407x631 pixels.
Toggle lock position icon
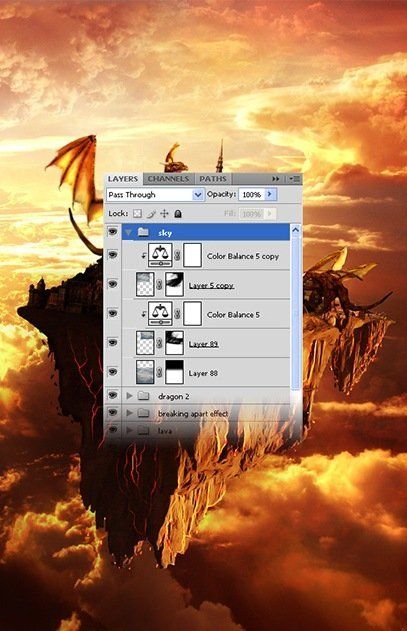[164, 214]
